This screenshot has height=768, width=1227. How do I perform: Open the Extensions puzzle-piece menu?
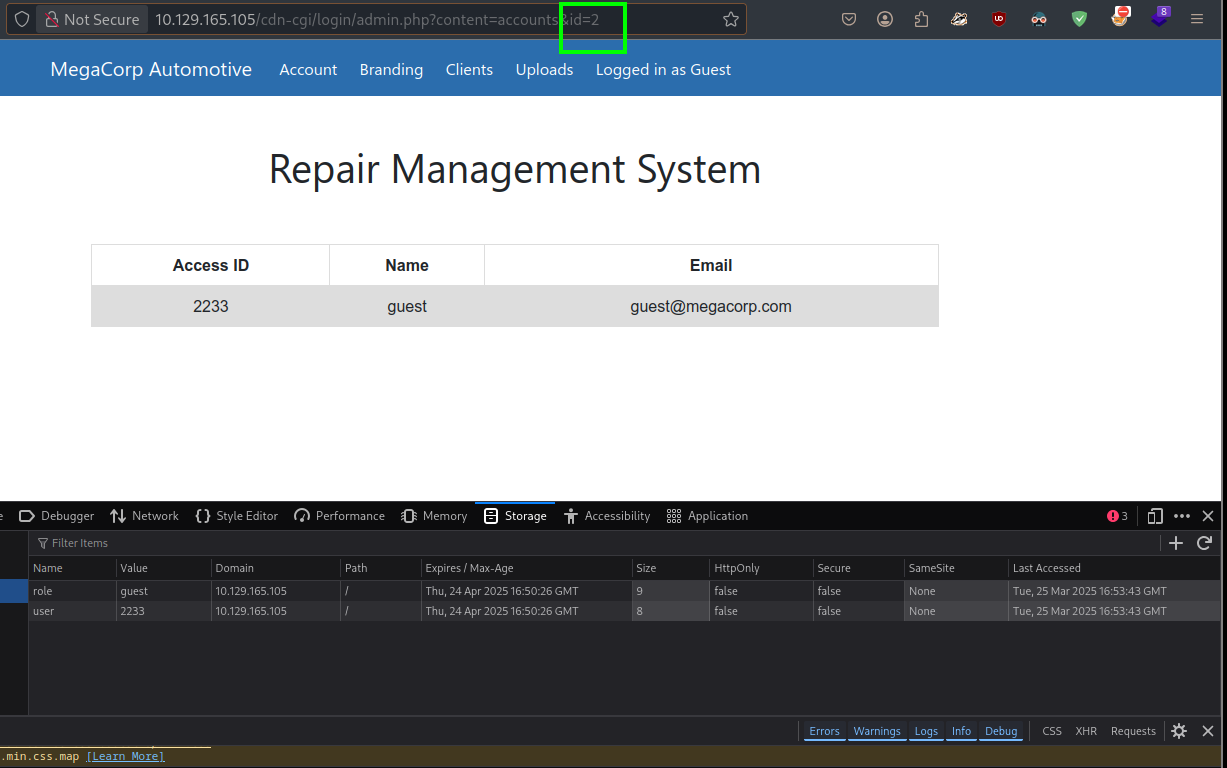(x=921, y=19)
